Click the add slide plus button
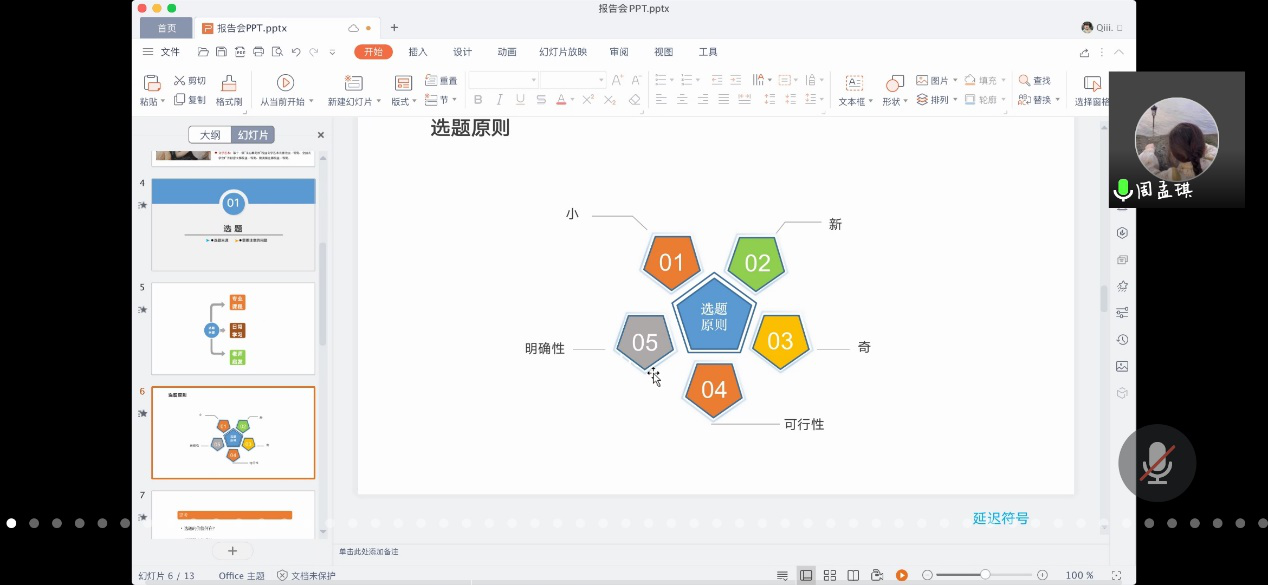The width and height of the screenshot is (1268, 585). (232, 550)
